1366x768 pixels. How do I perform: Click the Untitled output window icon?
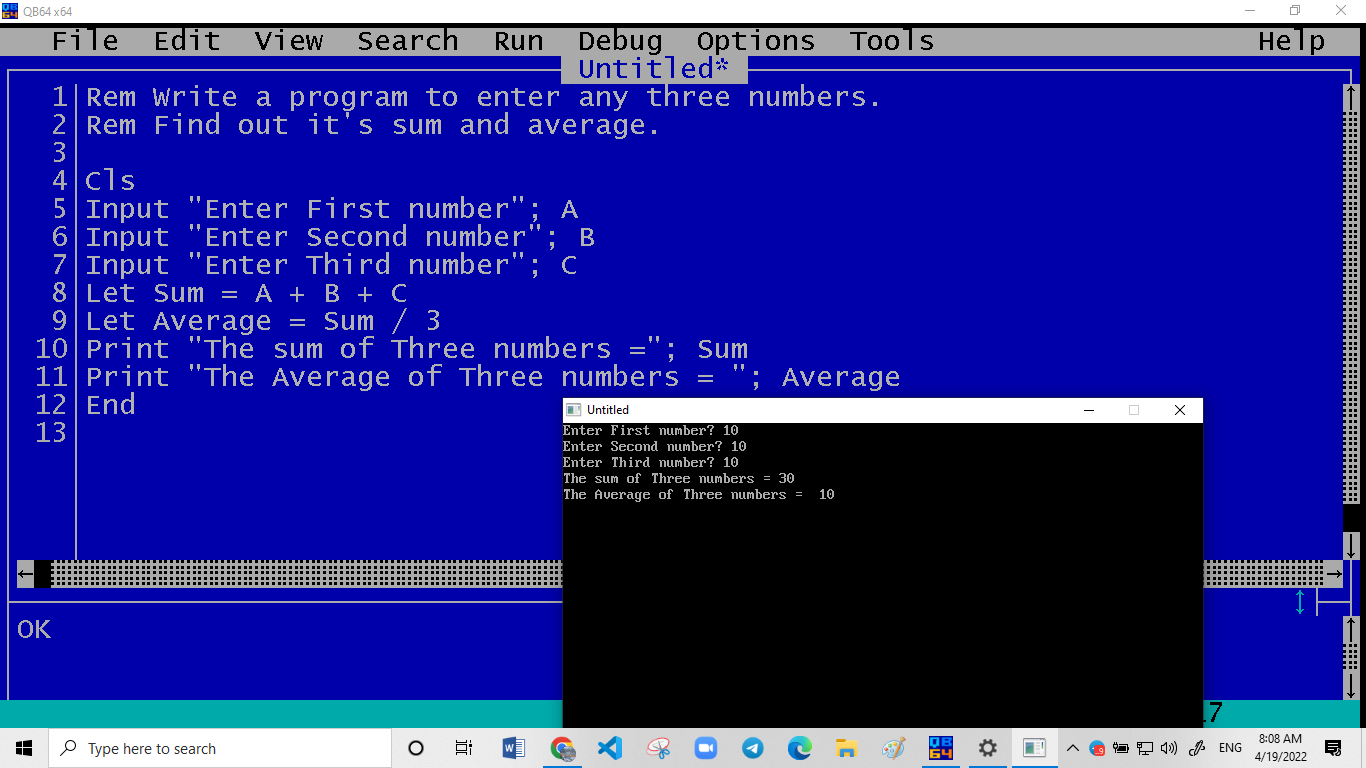click(573, 410)
